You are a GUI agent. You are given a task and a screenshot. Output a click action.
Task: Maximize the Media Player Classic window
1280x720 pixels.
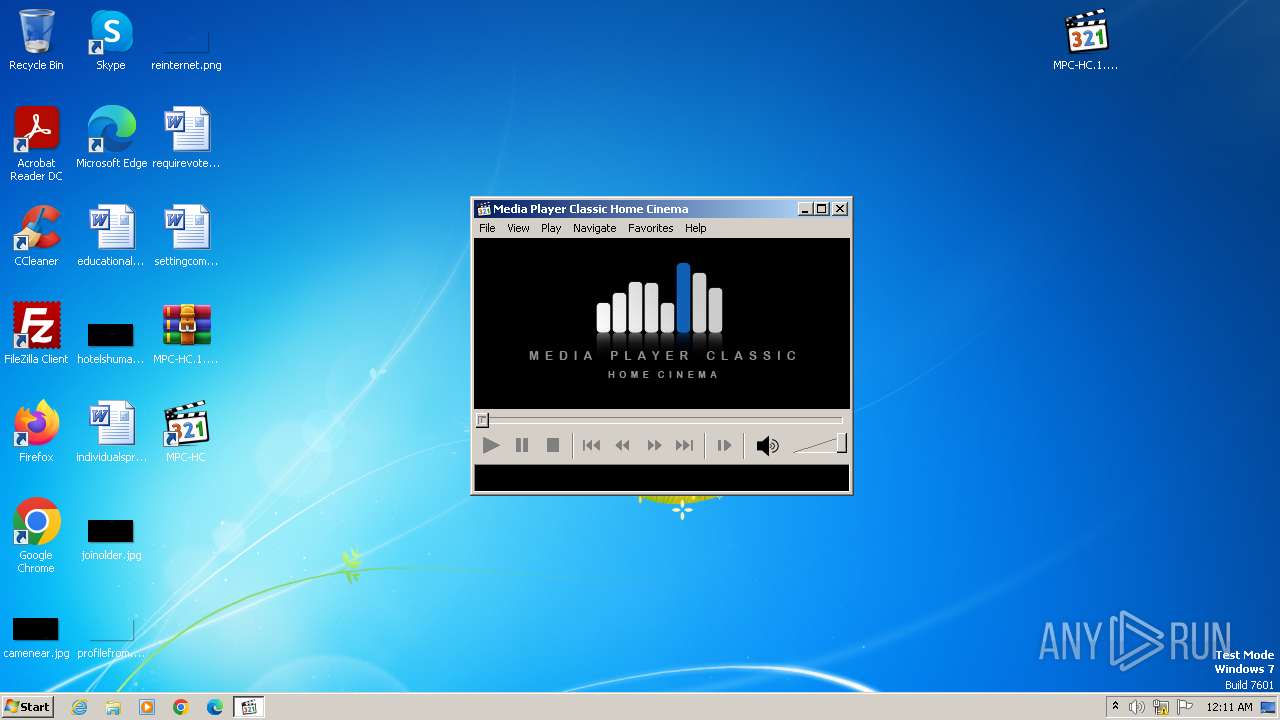coord(822,209)
